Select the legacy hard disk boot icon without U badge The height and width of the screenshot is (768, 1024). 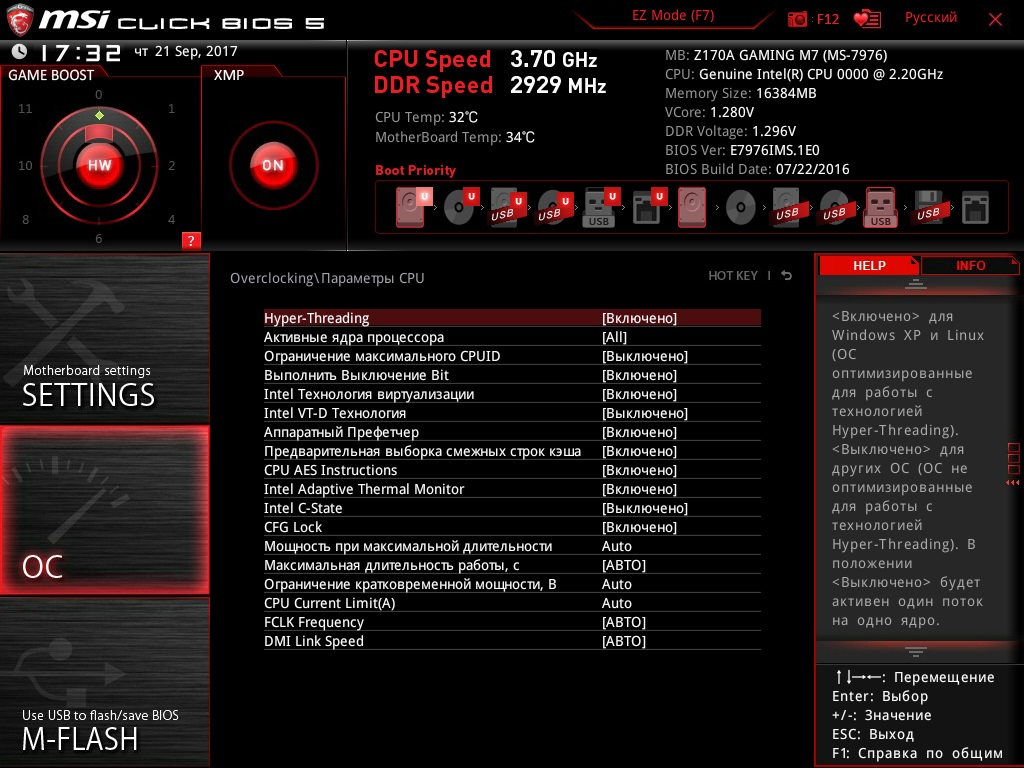[x=692, y=207]
